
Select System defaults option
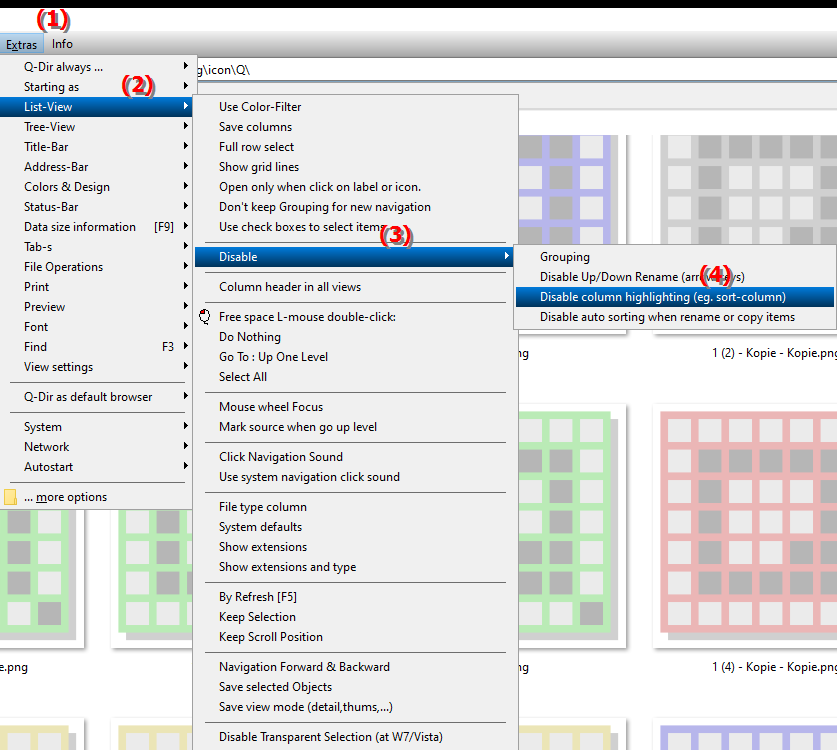356,527
